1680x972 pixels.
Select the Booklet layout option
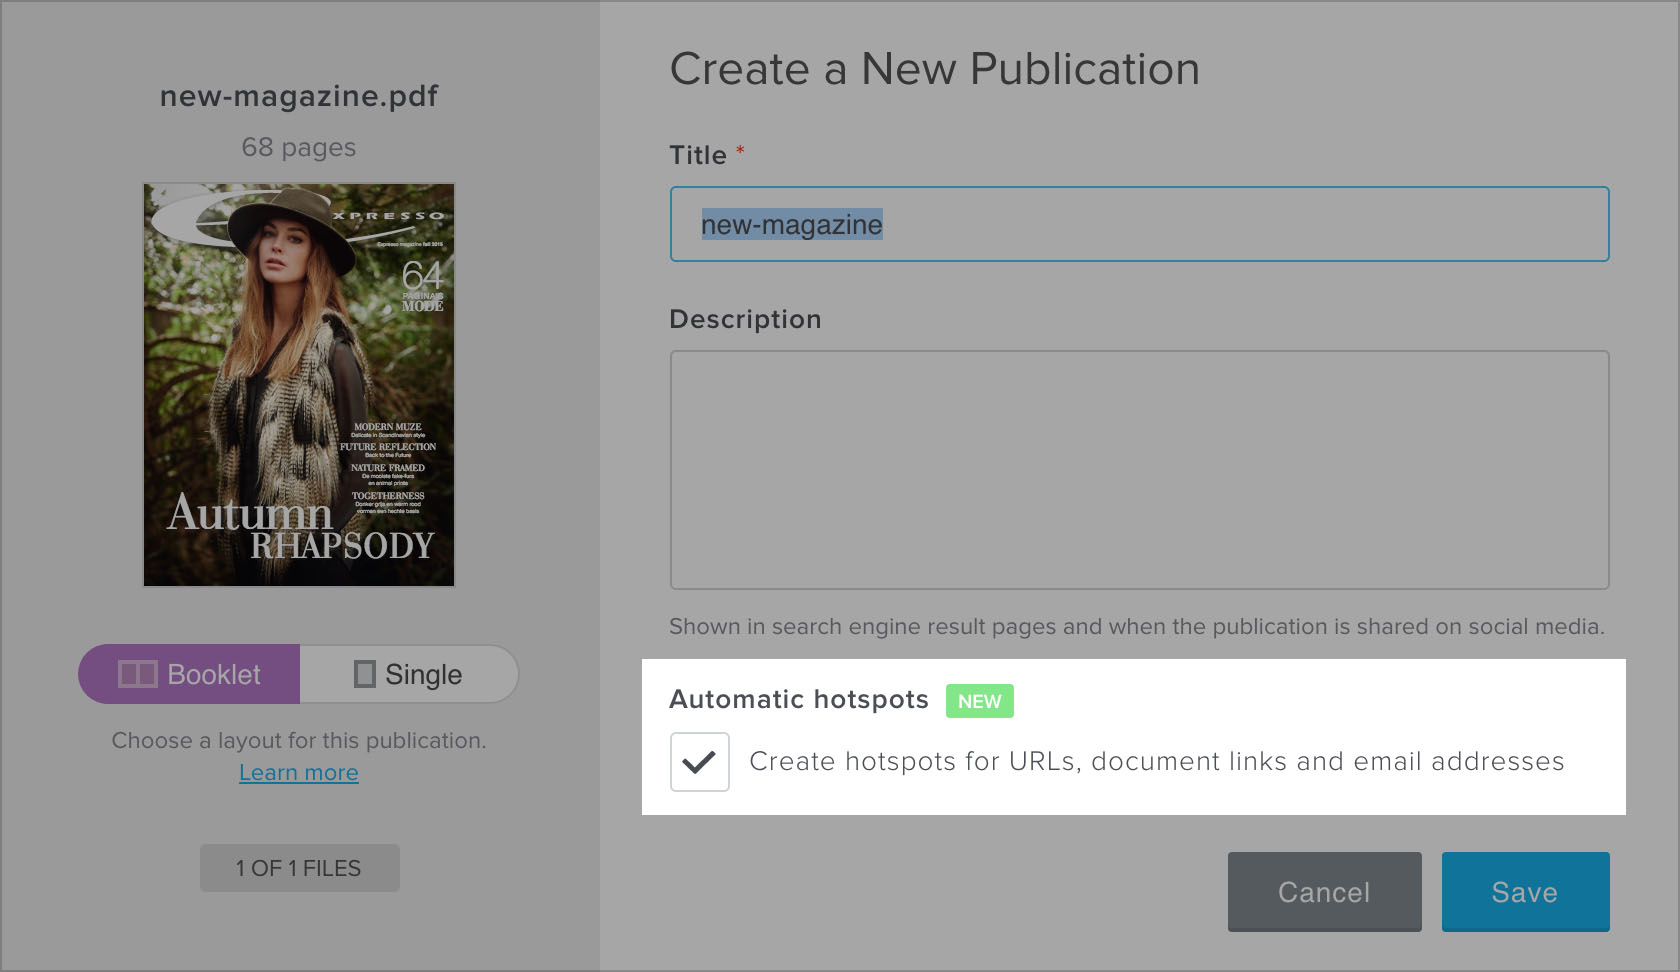click(x=188, y=673)
